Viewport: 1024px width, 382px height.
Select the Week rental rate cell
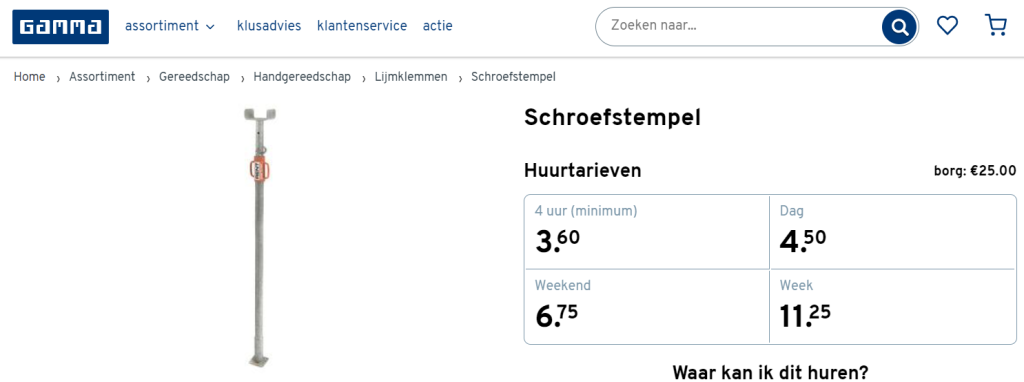[x=893, y=306]
